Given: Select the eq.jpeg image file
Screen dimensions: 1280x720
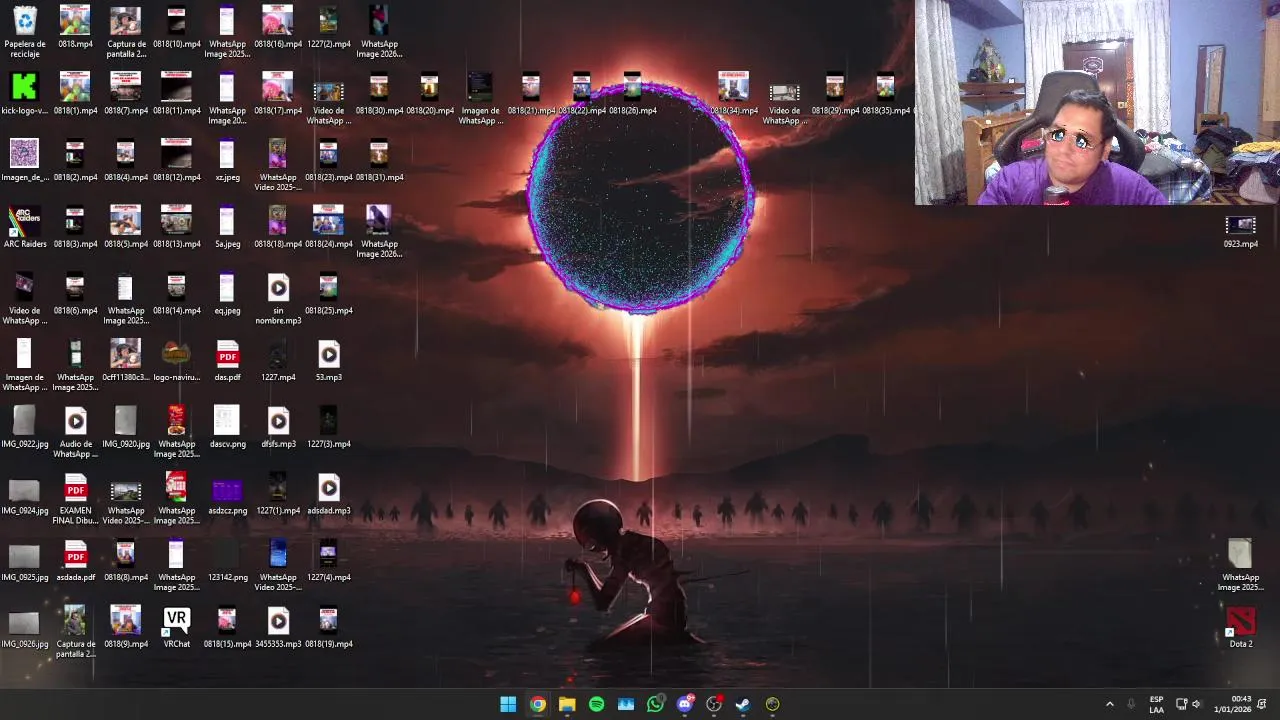Looking at the screenshot, I should [x=227, y=293].
